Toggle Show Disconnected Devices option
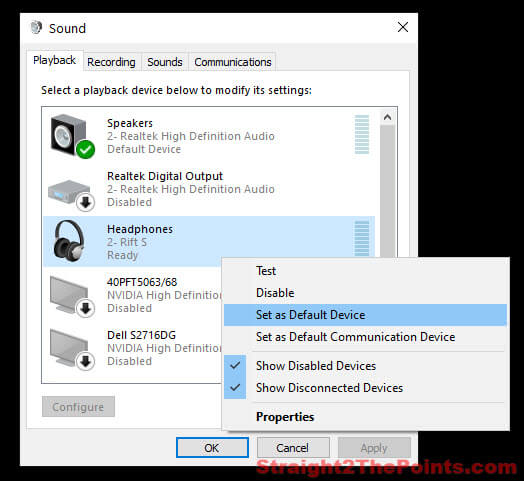Image resolution: width=524 pixels, height=481 pixels. click(365, 388)
